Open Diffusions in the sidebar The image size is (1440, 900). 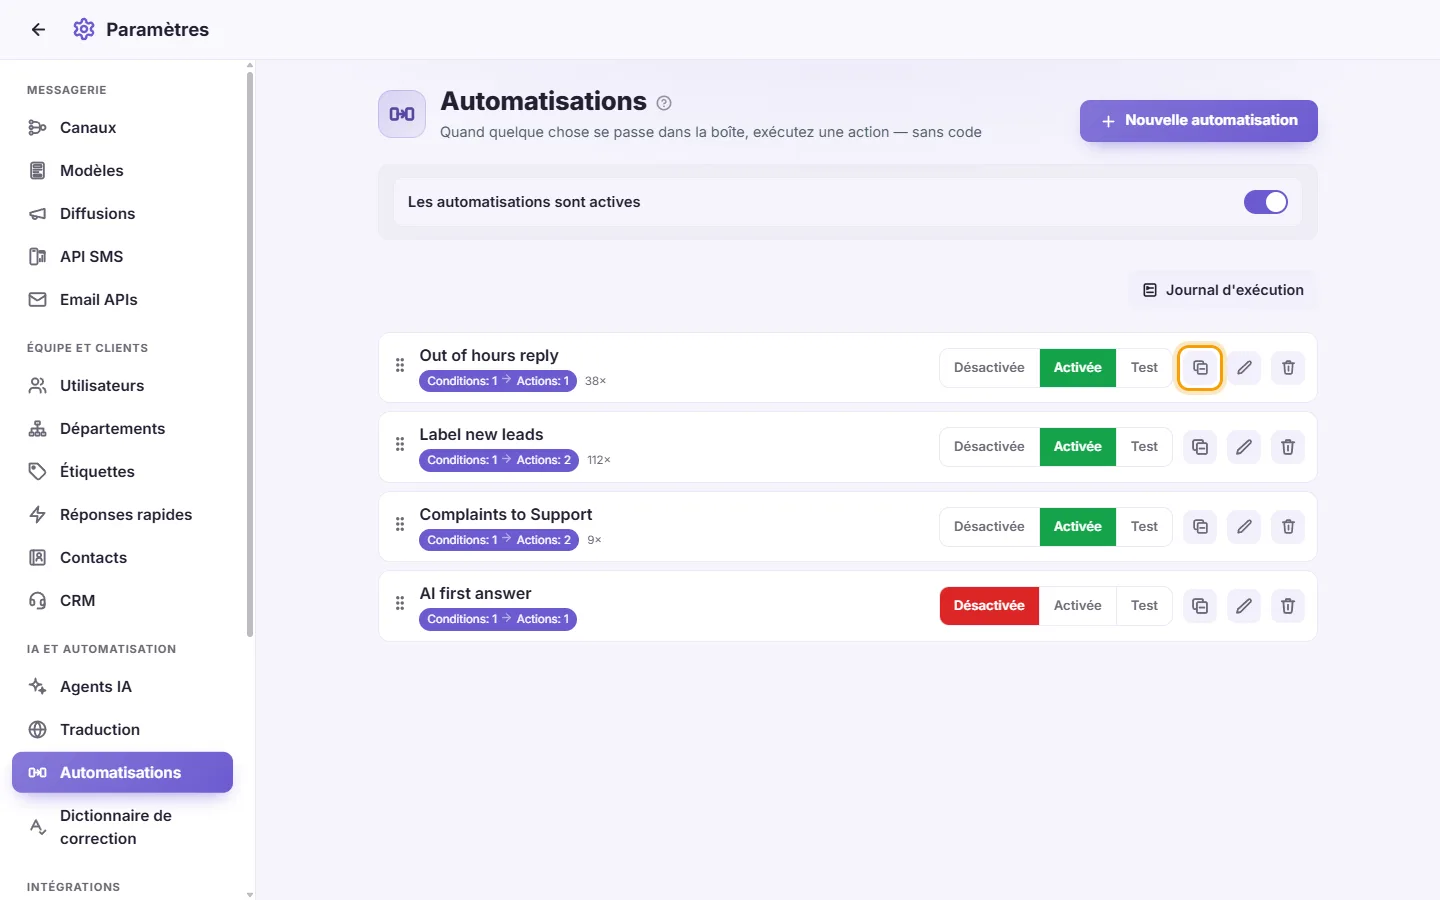coord(122,214)
